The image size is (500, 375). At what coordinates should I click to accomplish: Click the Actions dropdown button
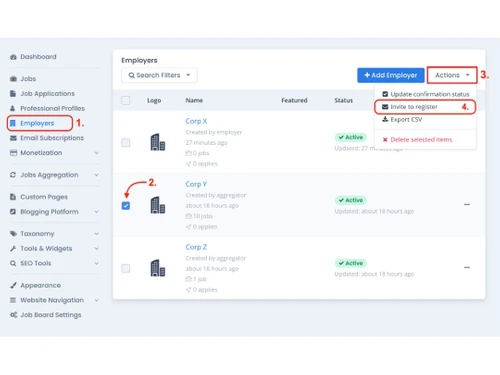[x=452, y=75]
